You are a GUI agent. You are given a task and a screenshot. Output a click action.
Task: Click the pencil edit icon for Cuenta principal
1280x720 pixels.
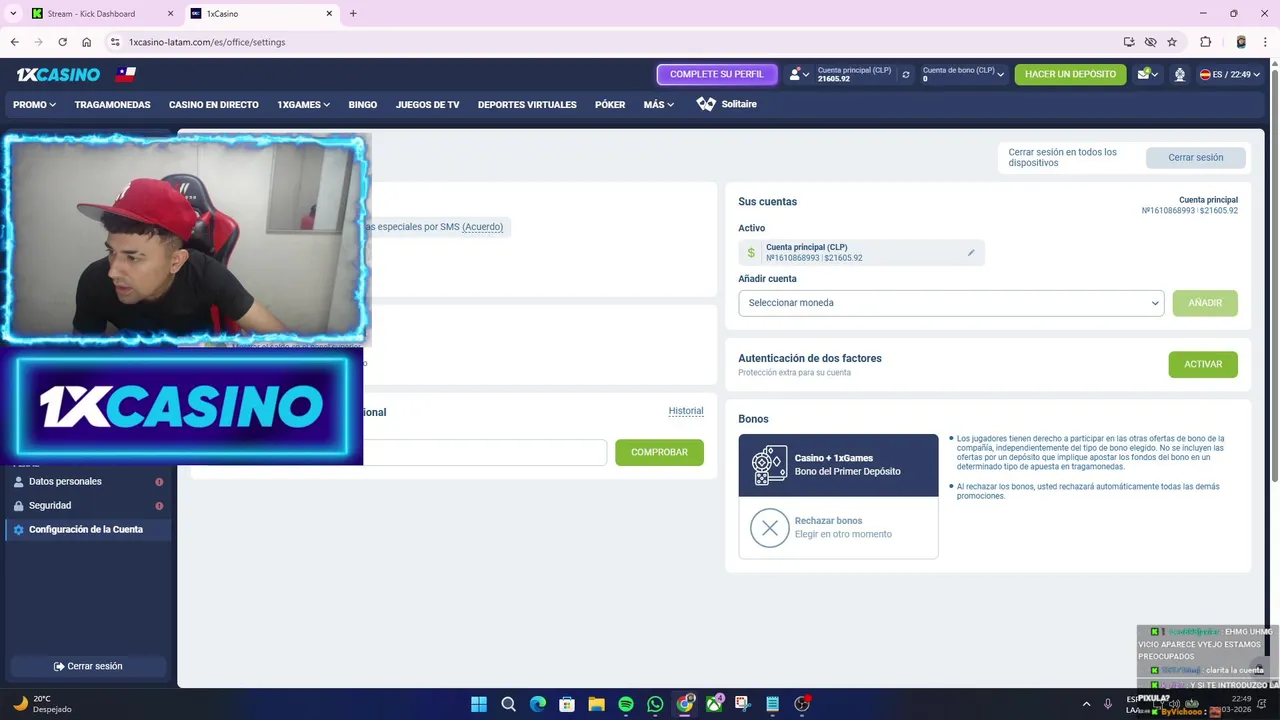pos(970,253)
